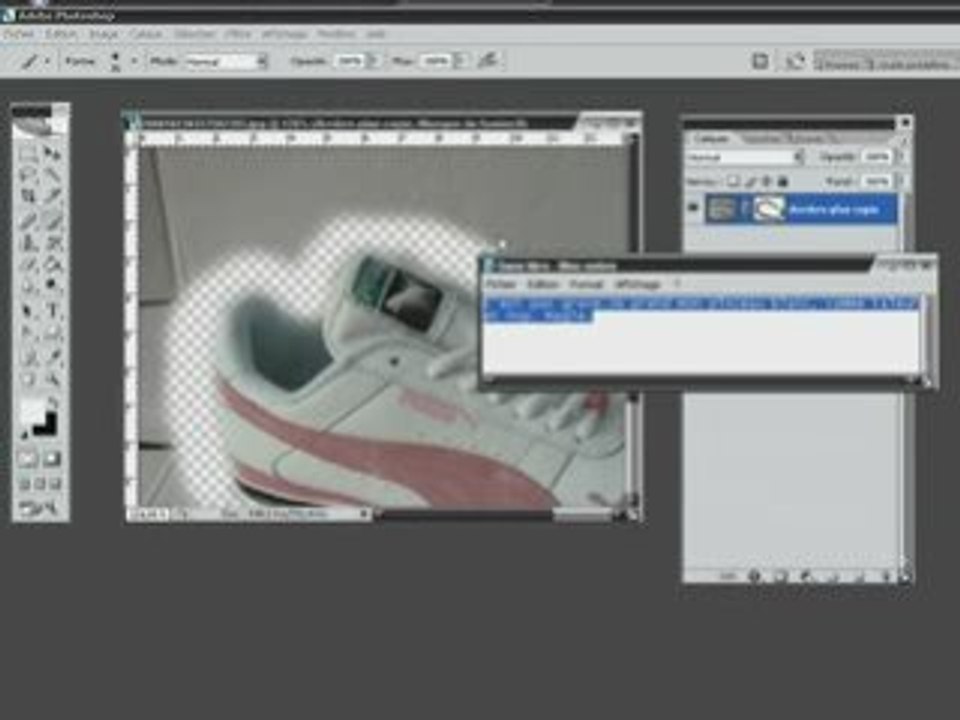
Task: Select the Dodge tool
Action: (x=53, y=286)
